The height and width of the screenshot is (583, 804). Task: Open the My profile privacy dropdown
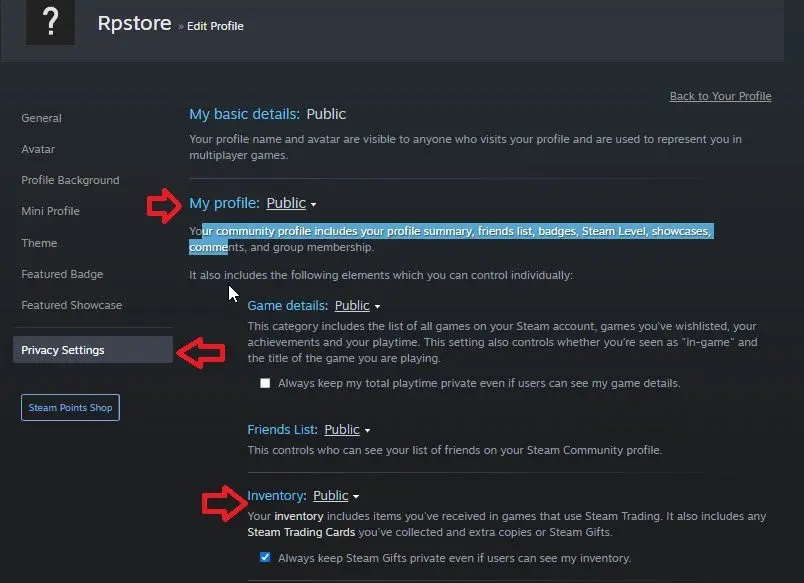291,204
